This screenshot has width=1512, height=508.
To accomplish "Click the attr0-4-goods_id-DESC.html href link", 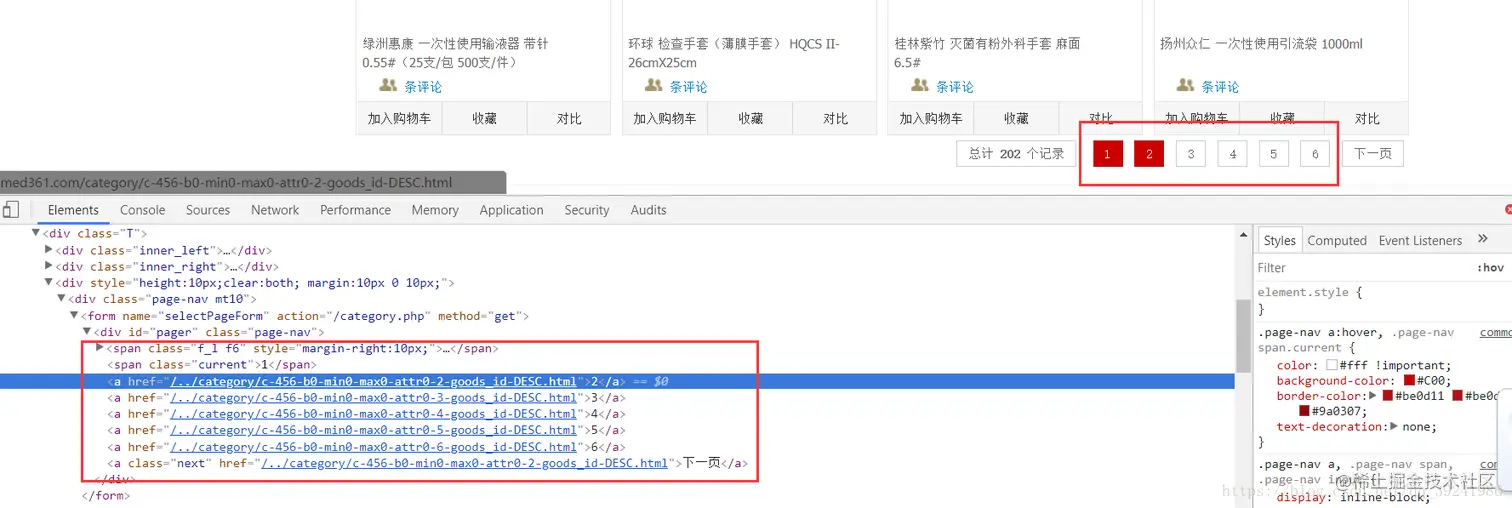I will tap(373, 414).
